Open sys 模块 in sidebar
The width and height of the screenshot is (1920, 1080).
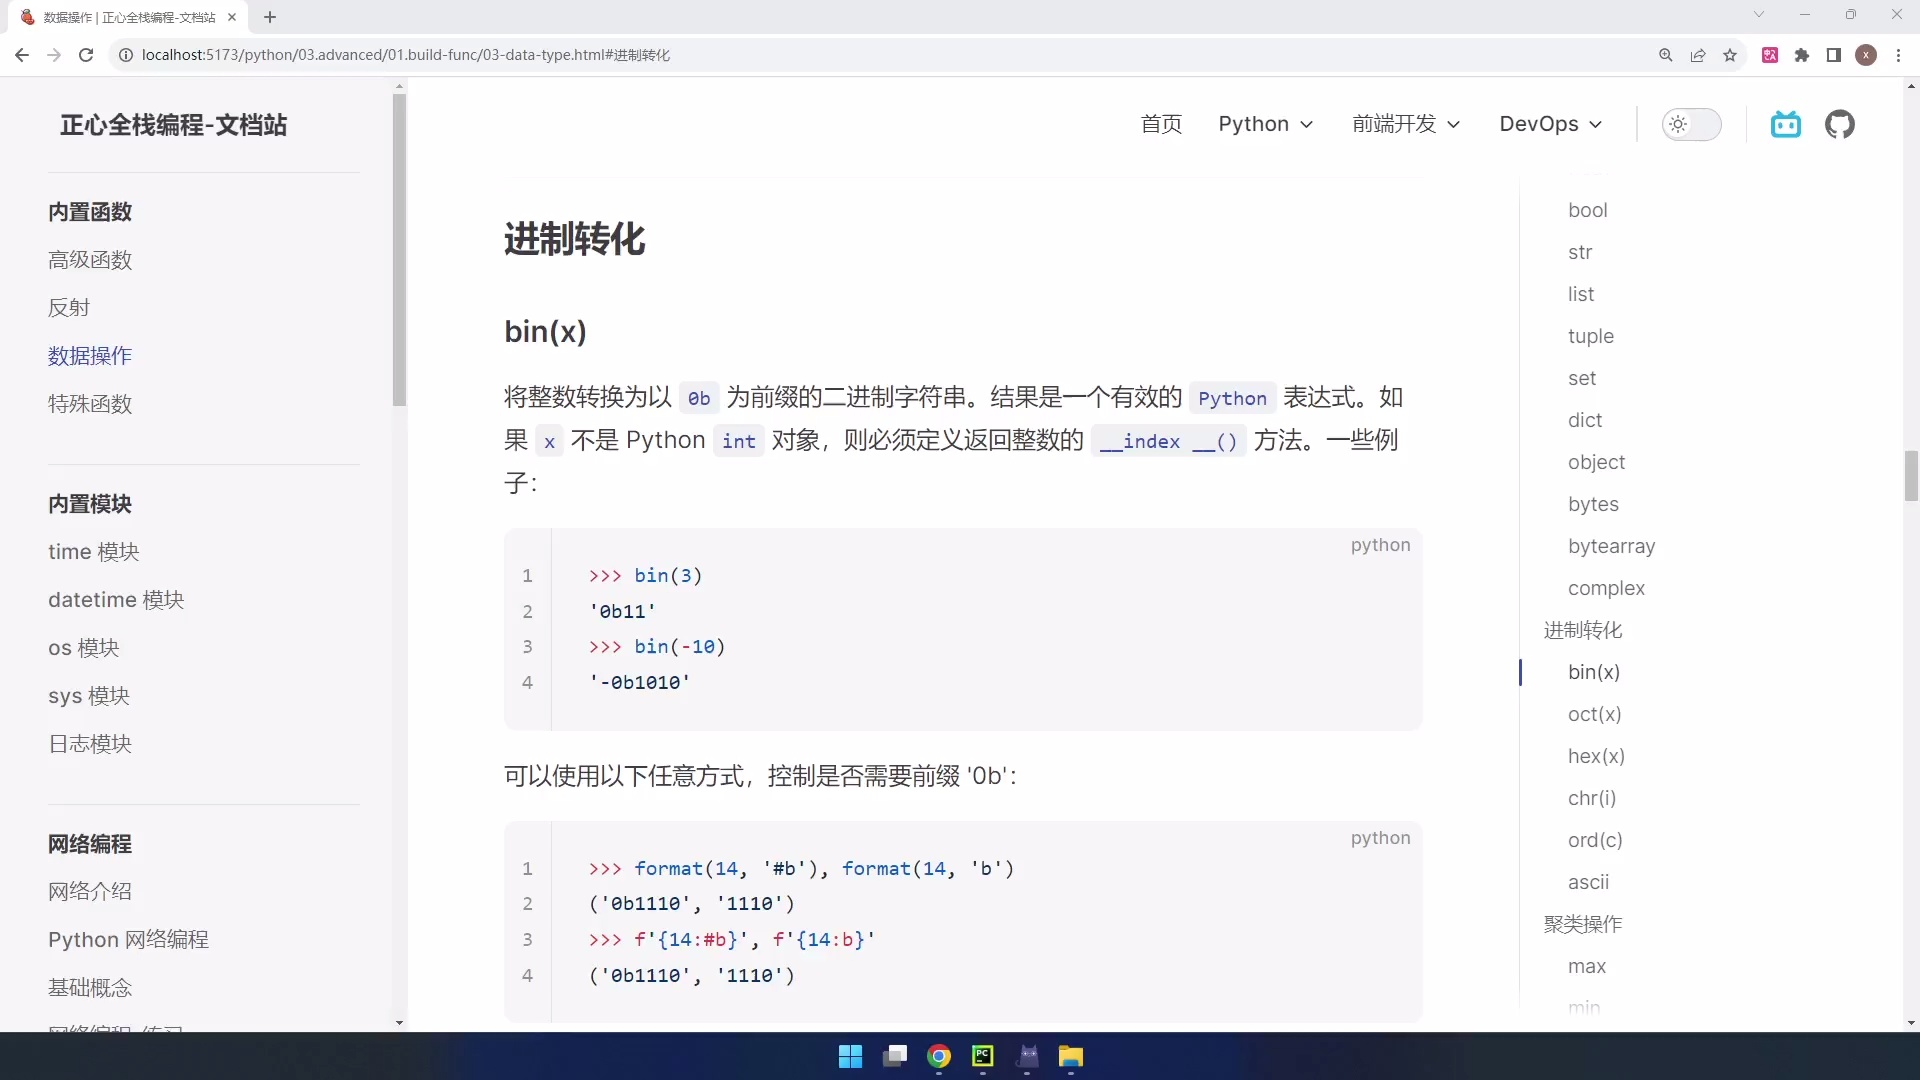89,696
